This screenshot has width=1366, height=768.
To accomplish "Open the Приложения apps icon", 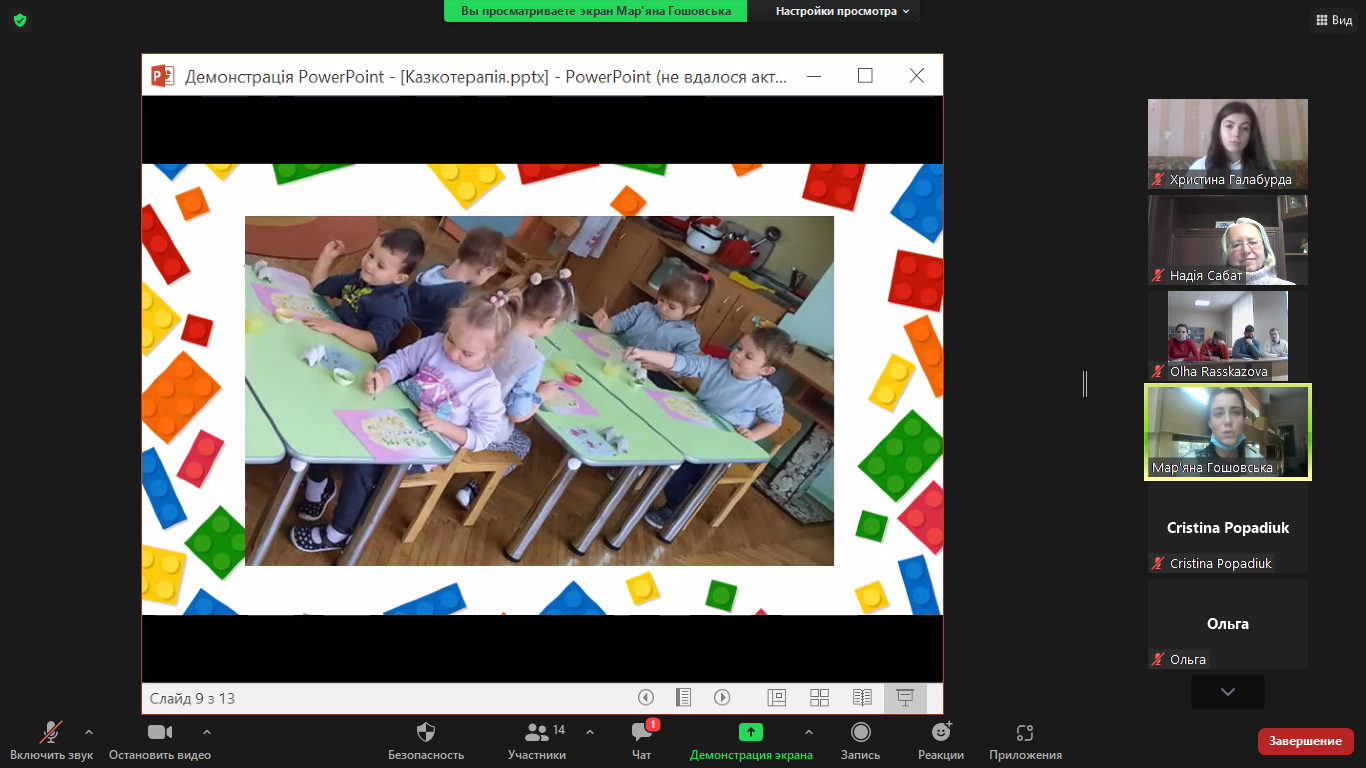I will tap(1024, 733).
